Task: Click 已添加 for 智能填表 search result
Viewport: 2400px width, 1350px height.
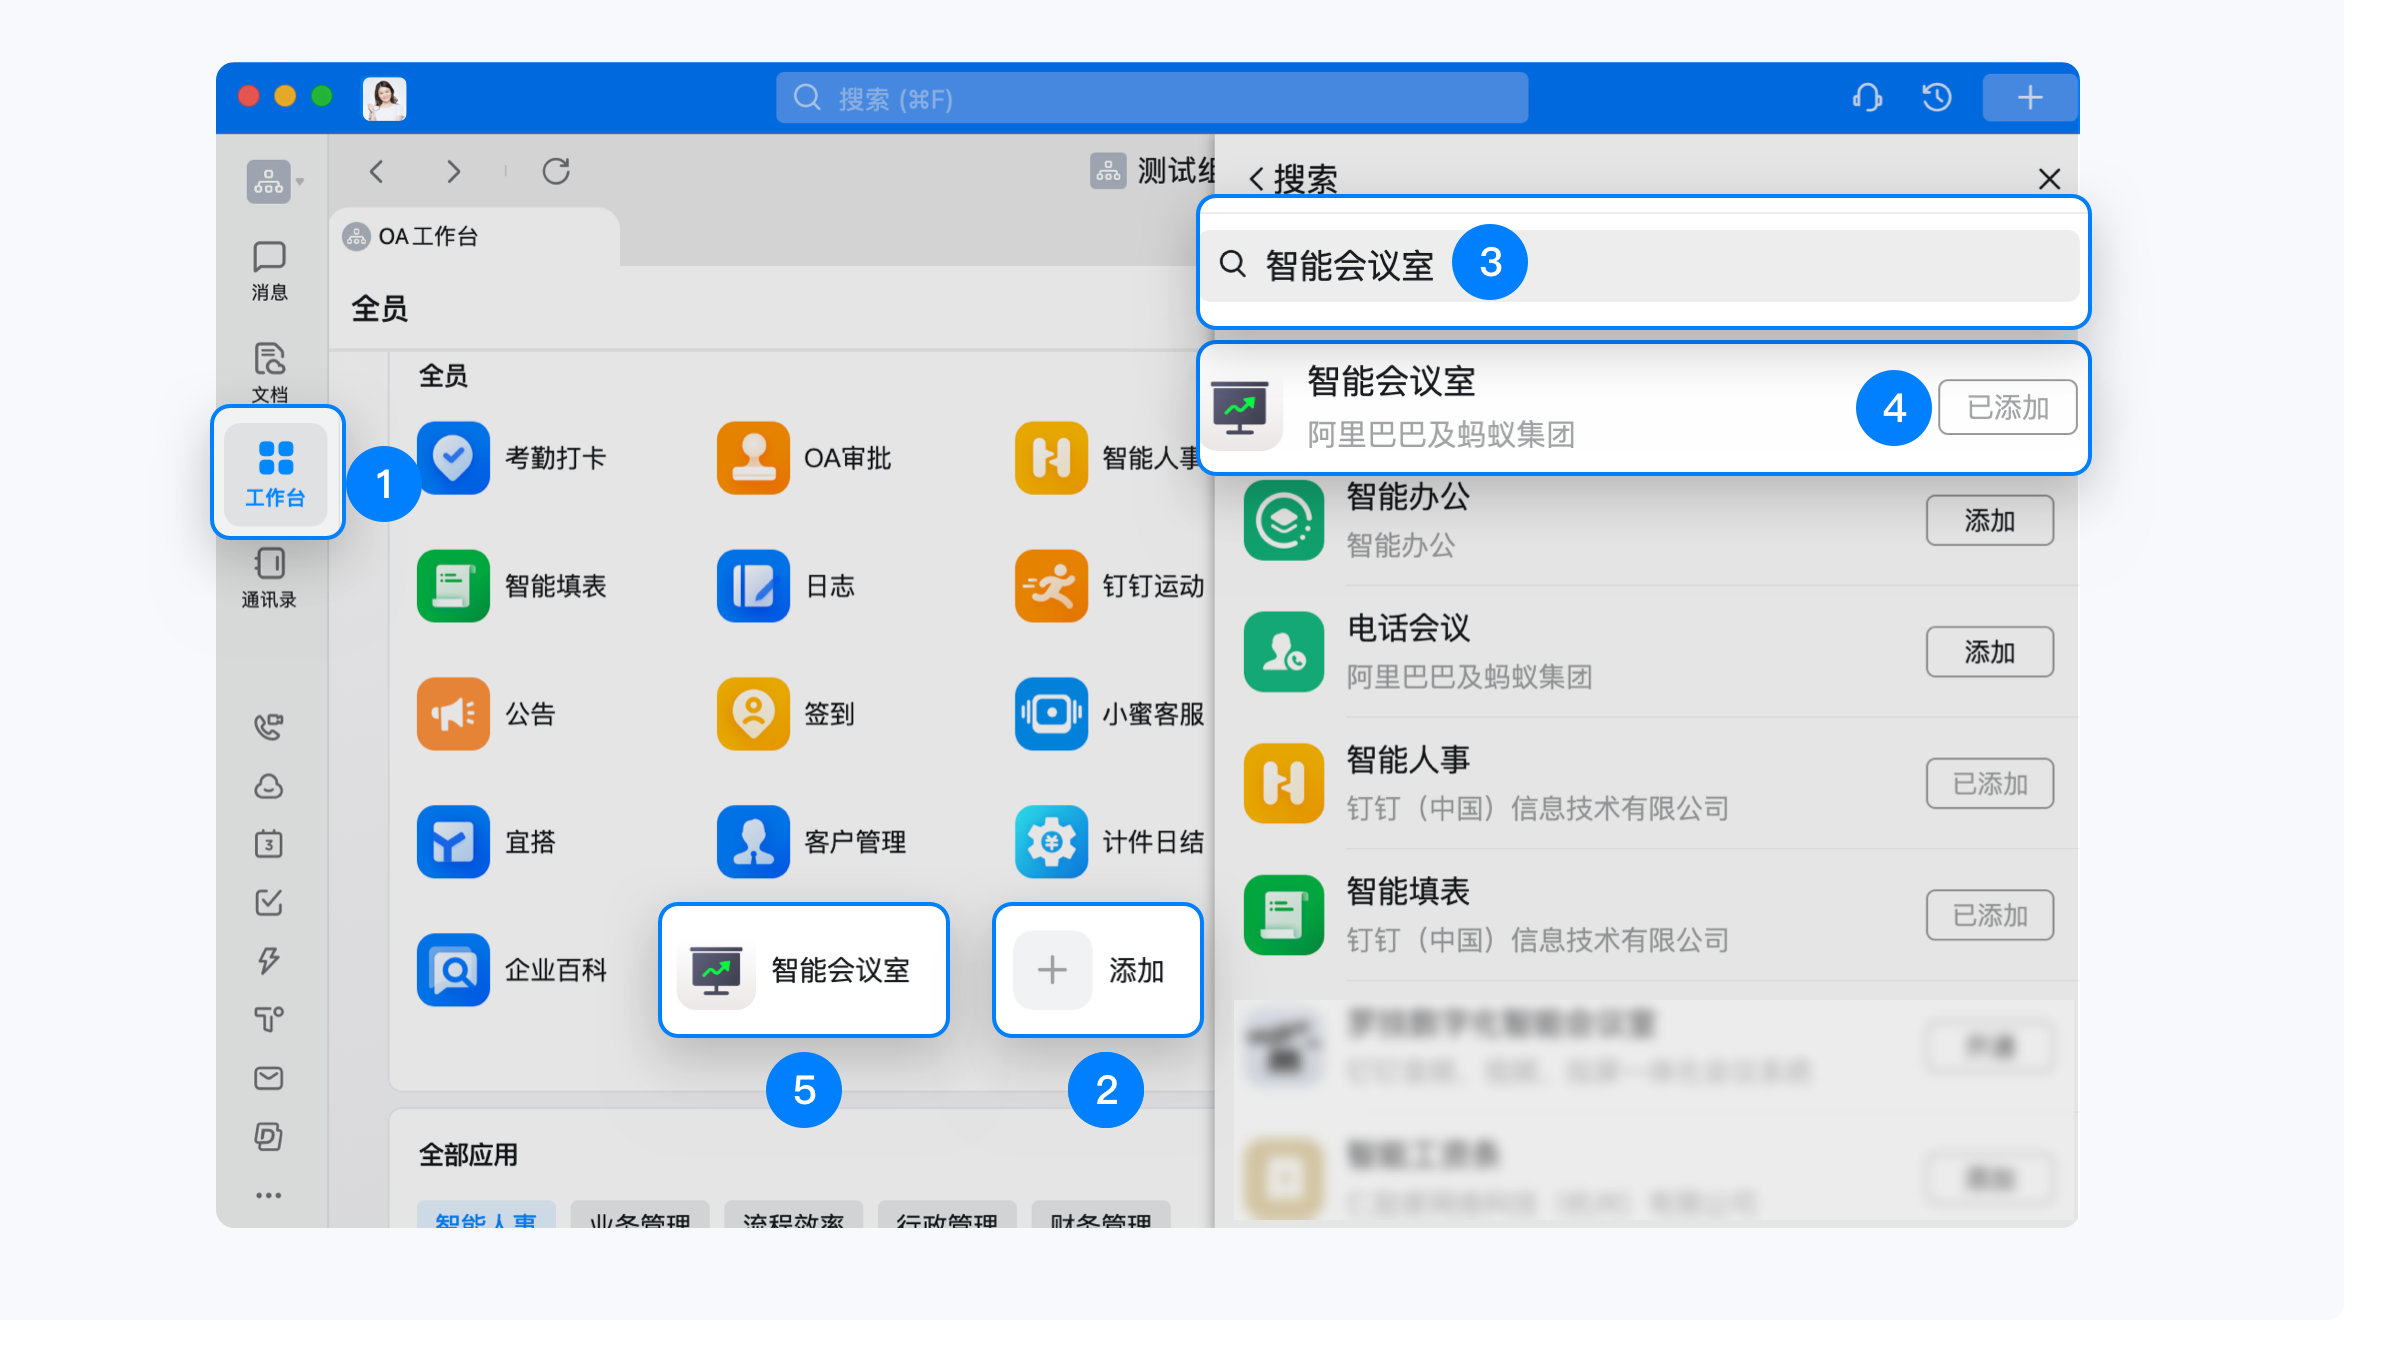Action: (x=1990, y=915)
